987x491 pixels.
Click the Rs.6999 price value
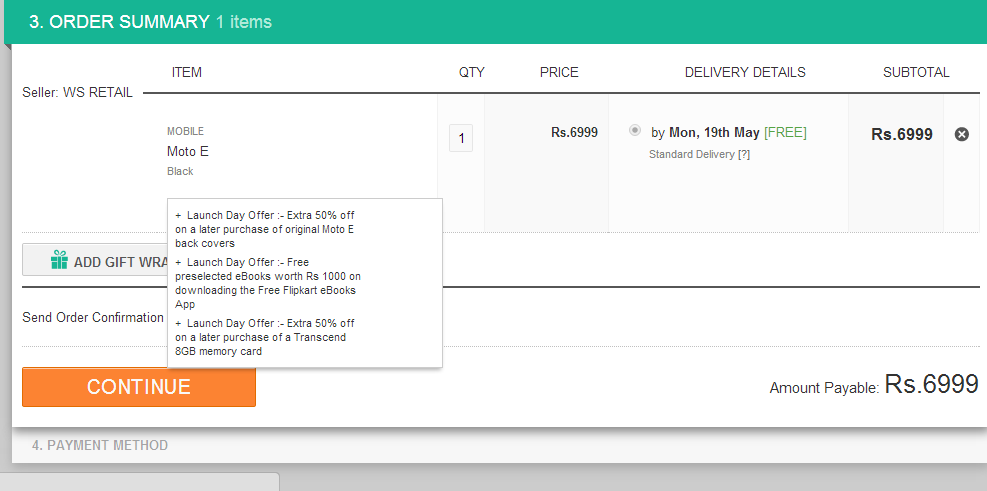(x=574, y=132)
